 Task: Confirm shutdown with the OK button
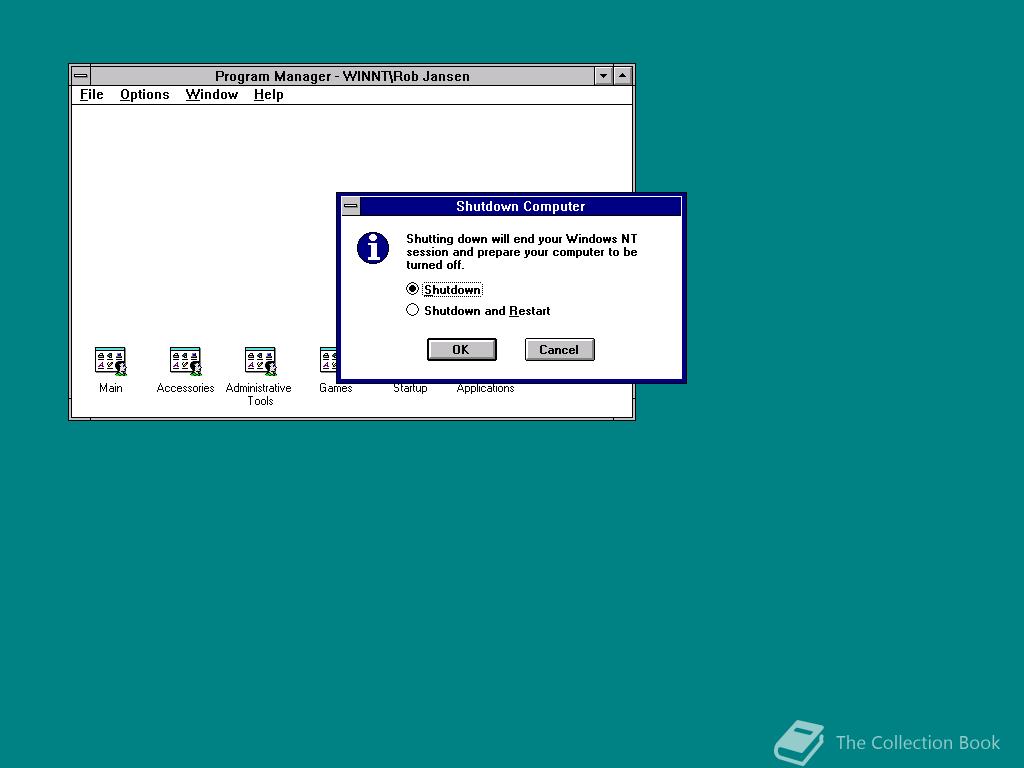tap(462, 349)
